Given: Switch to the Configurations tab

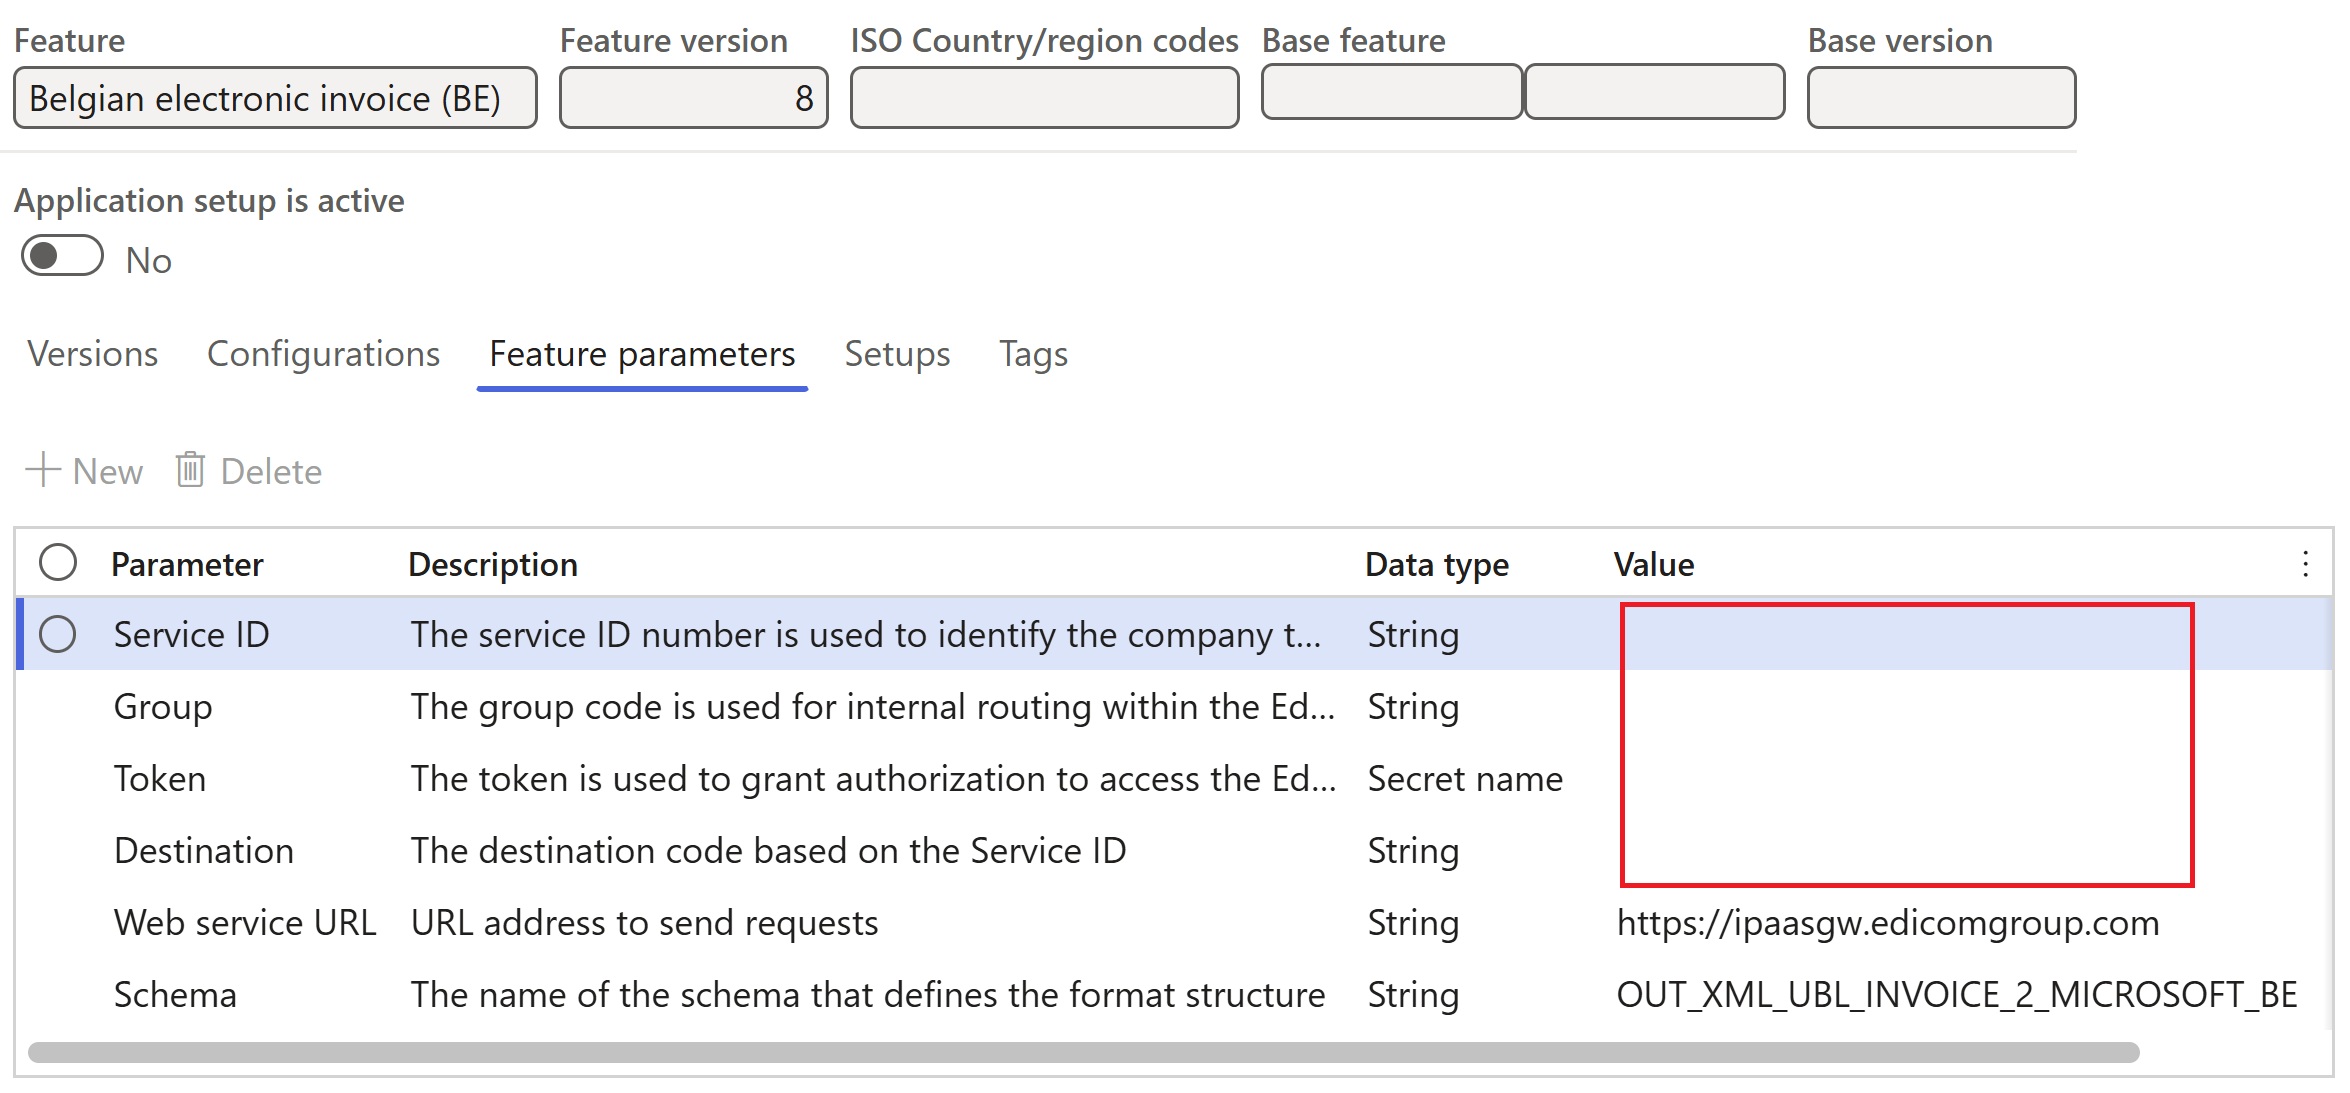Looking at the screenshot, I should pos(323,354).
